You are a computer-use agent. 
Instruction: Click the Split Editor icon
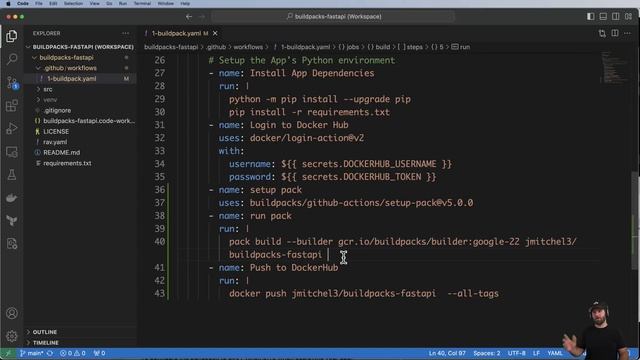click(615, 33)
